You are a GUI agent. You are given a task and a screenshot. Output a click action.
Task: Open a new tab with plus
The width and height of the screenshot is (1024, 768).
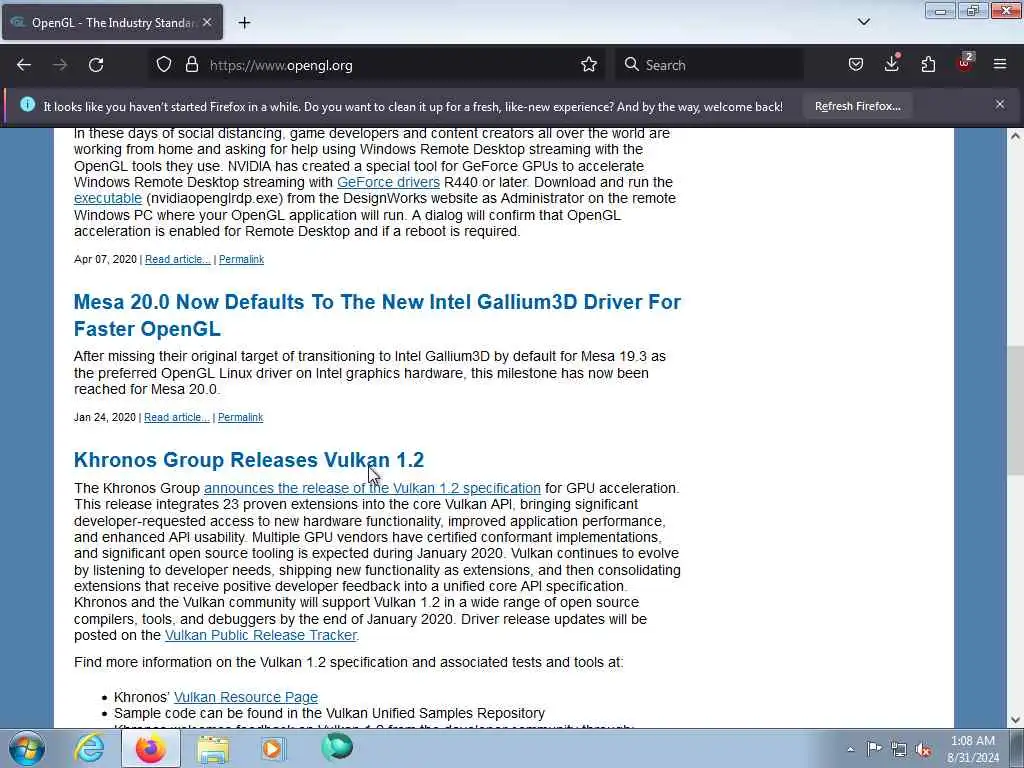[244, 23]
